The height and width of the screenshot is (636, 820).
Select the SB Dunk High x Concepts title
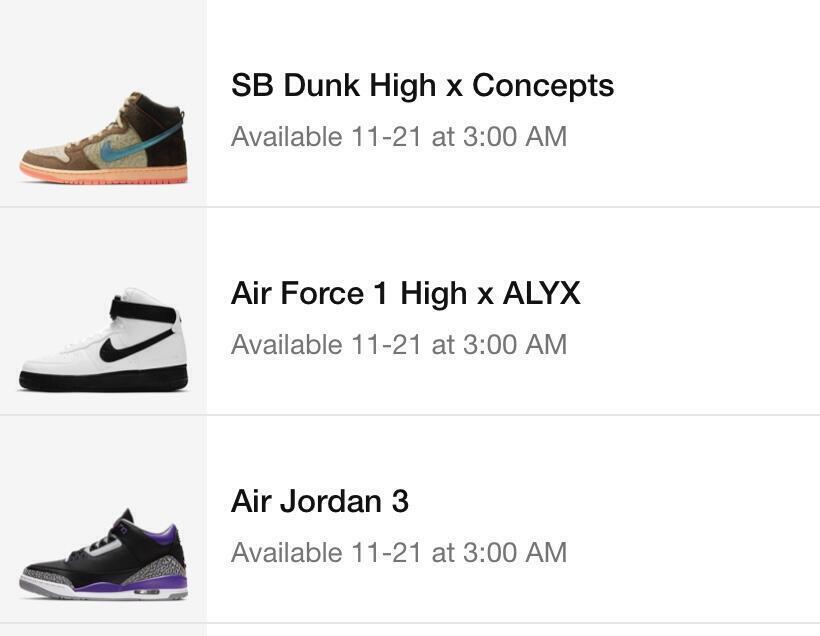(x=422, y=85)
